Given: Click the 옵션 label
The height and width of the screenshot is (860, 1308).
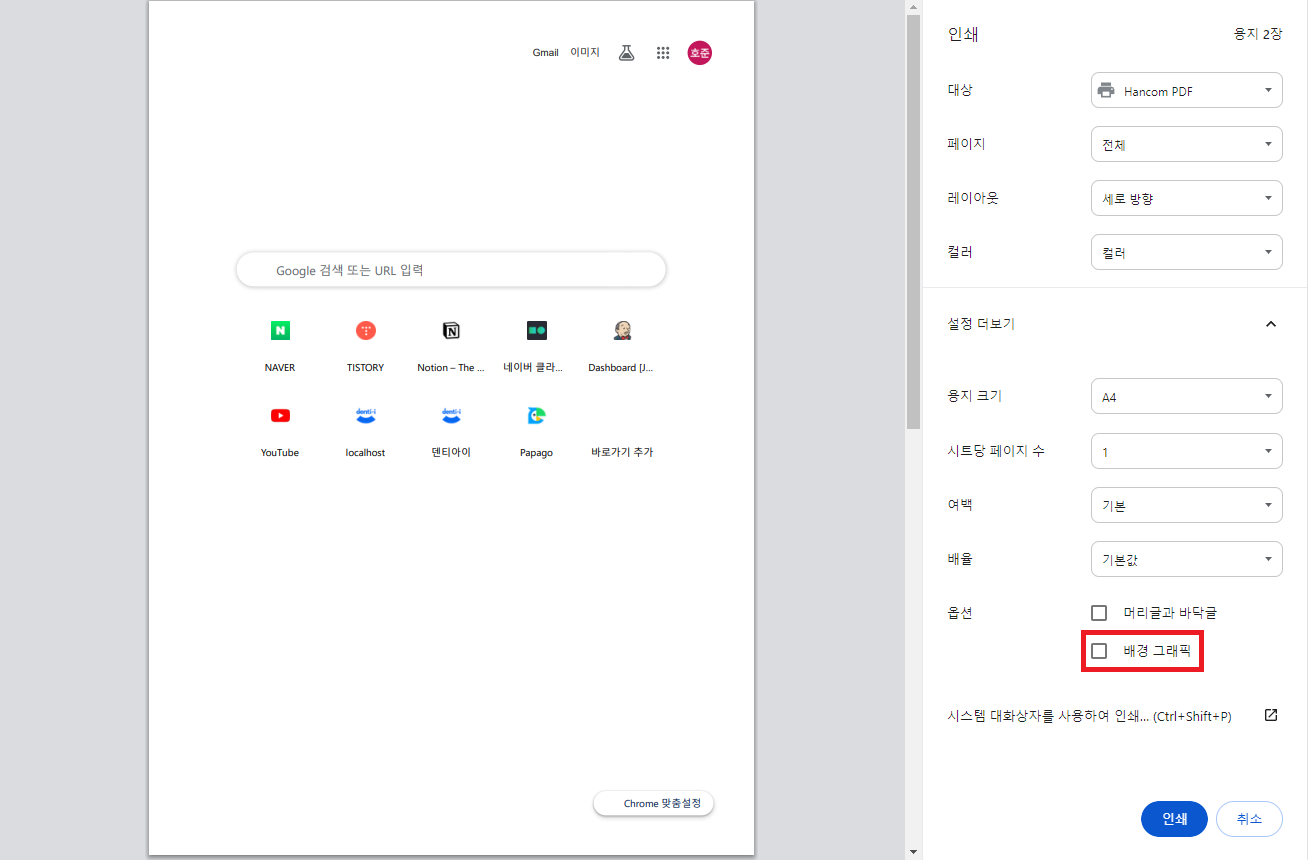Looking at the screenshot, I should tap(959, 612).
